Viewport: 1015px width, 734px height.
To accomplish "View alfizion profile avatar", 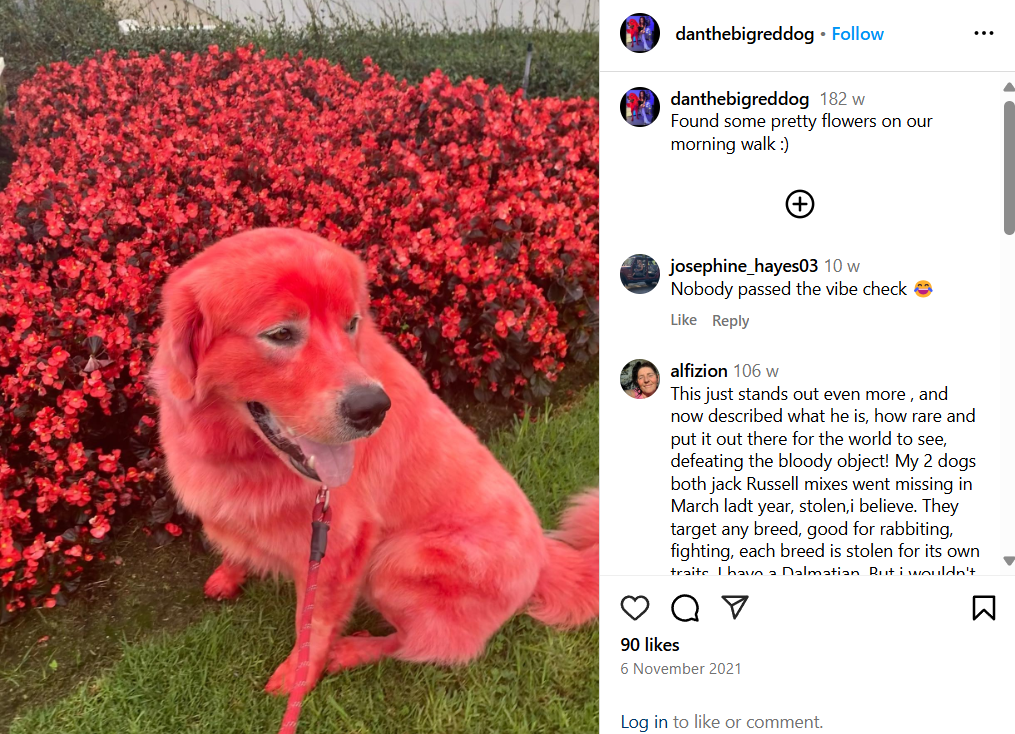I will (640, 379).
